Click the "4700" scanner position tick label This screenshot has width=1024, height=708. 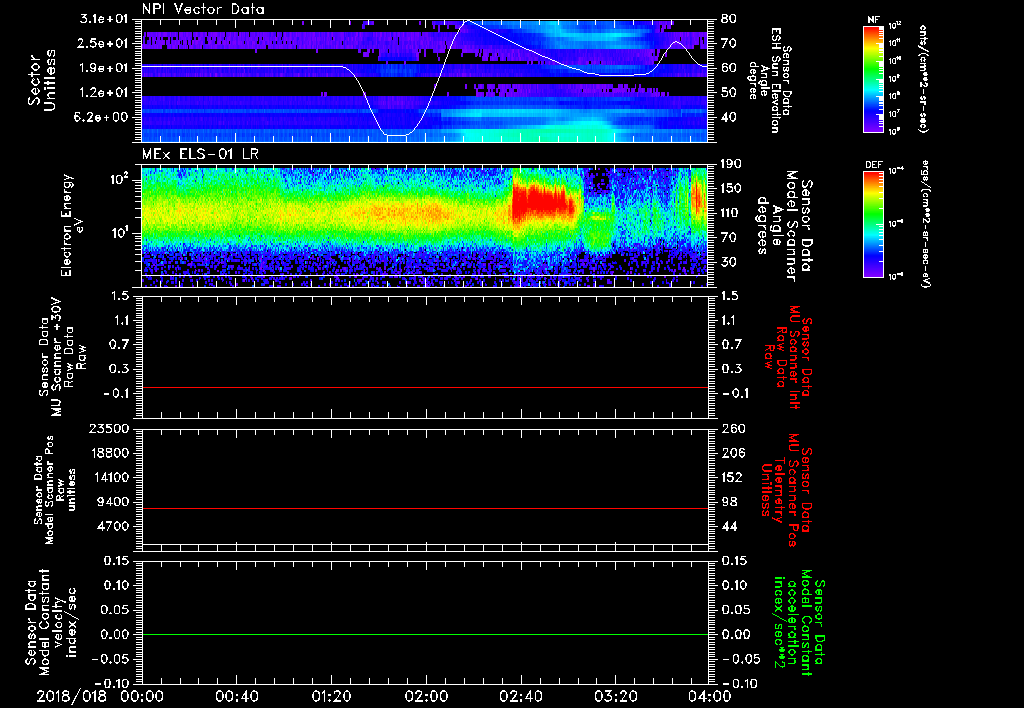[x=114, y=526]
